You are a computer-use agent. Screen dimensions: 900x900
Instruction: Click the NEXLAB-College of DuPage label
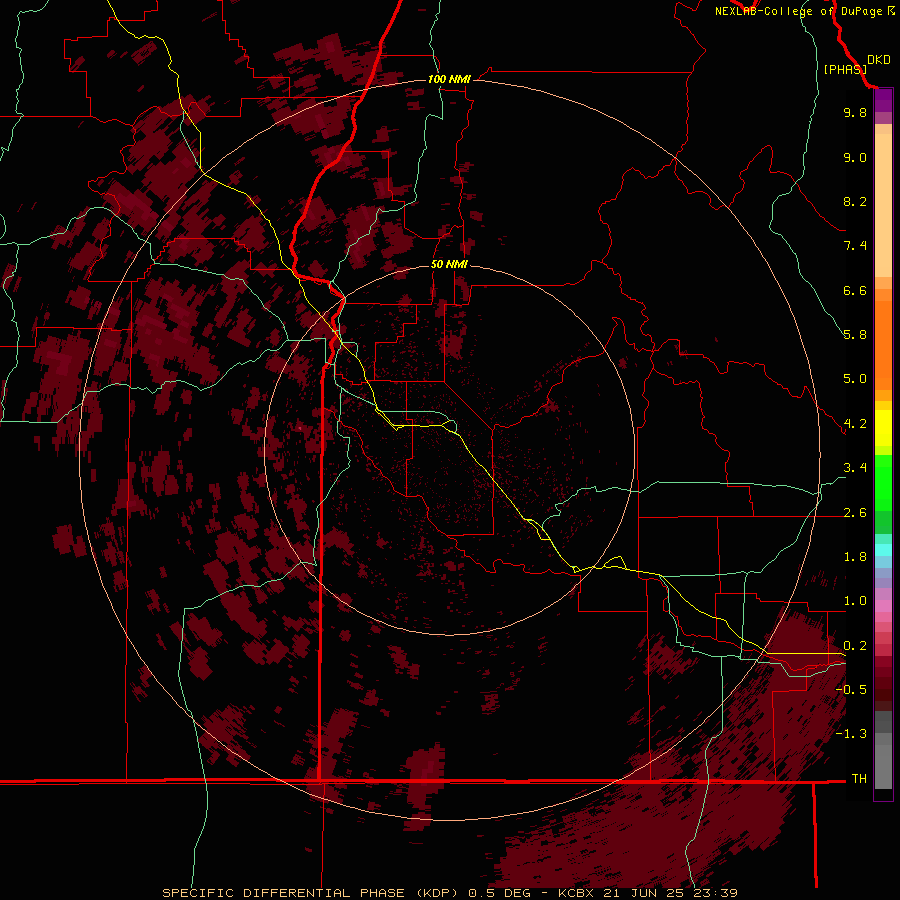tap(805, 11)
